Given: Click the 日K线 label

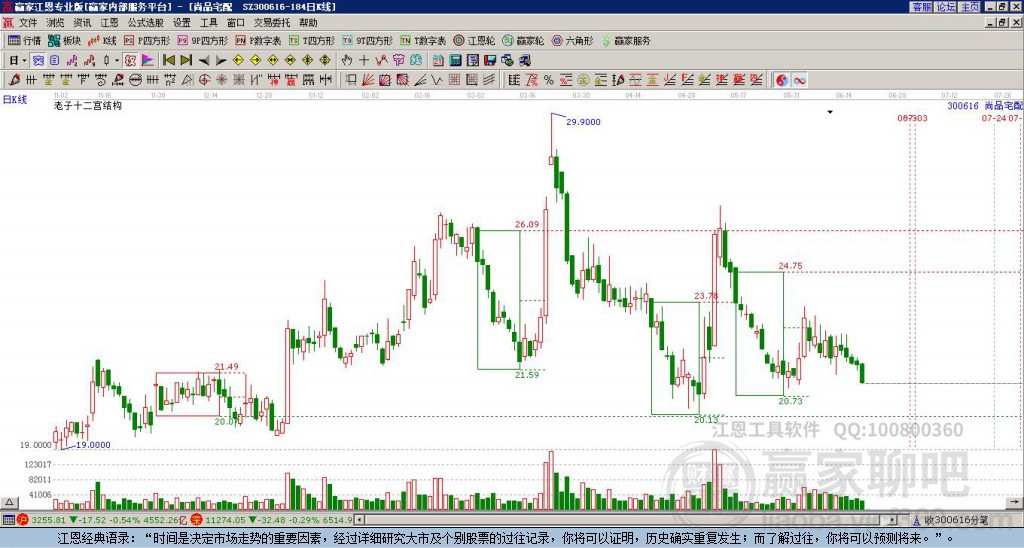Looking at the screenshot, I should point(15,99).
